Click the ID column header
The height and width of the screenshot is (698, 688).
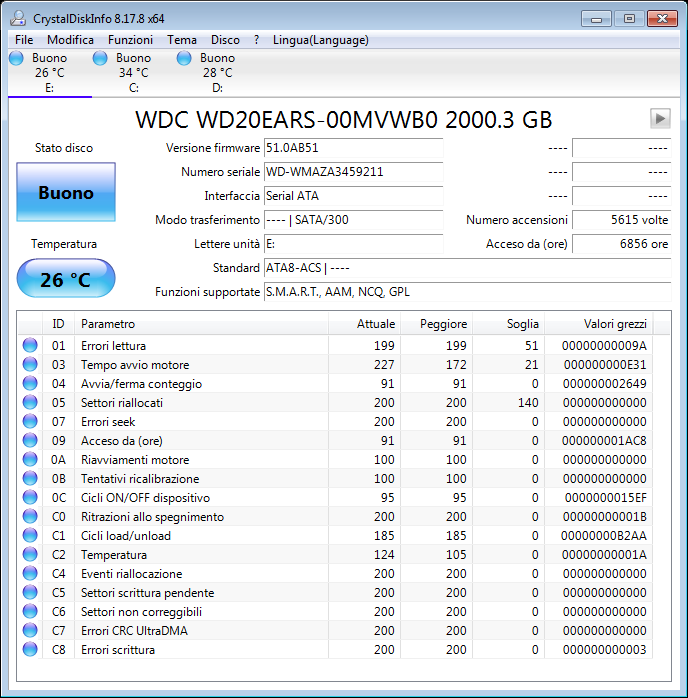(x=58, y=324)
